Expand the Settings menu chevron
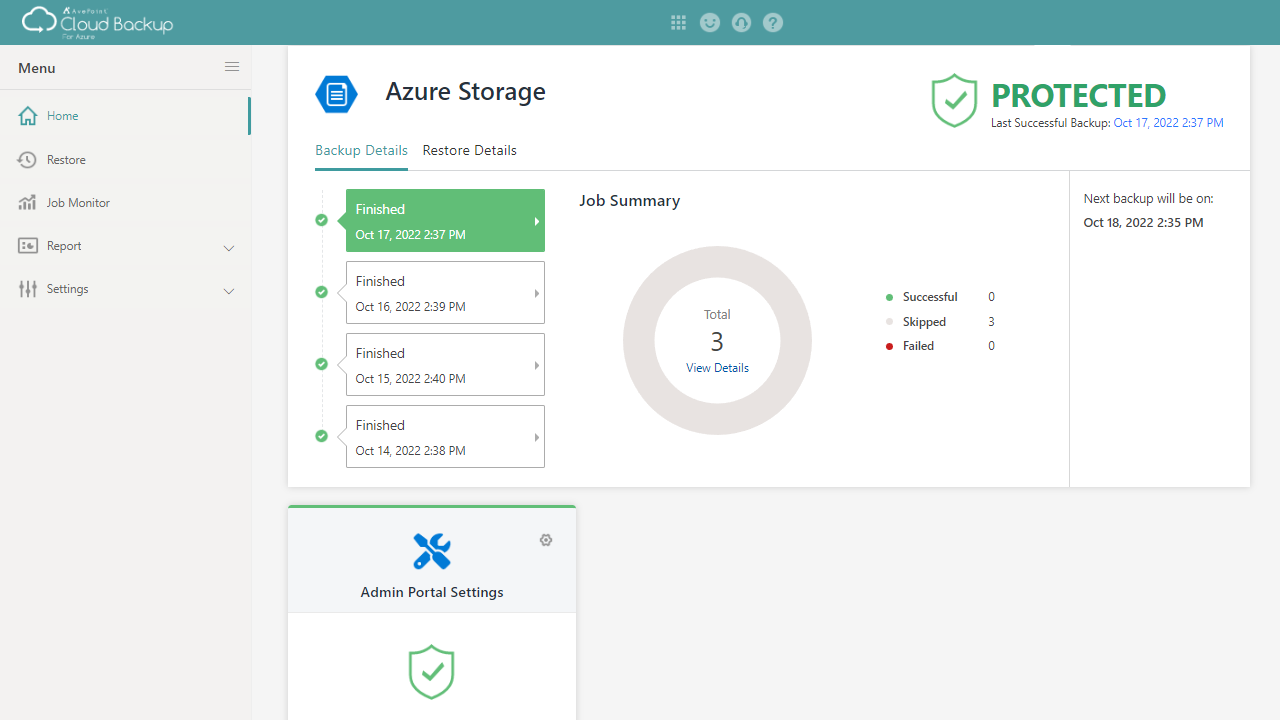 click(229, 291)
